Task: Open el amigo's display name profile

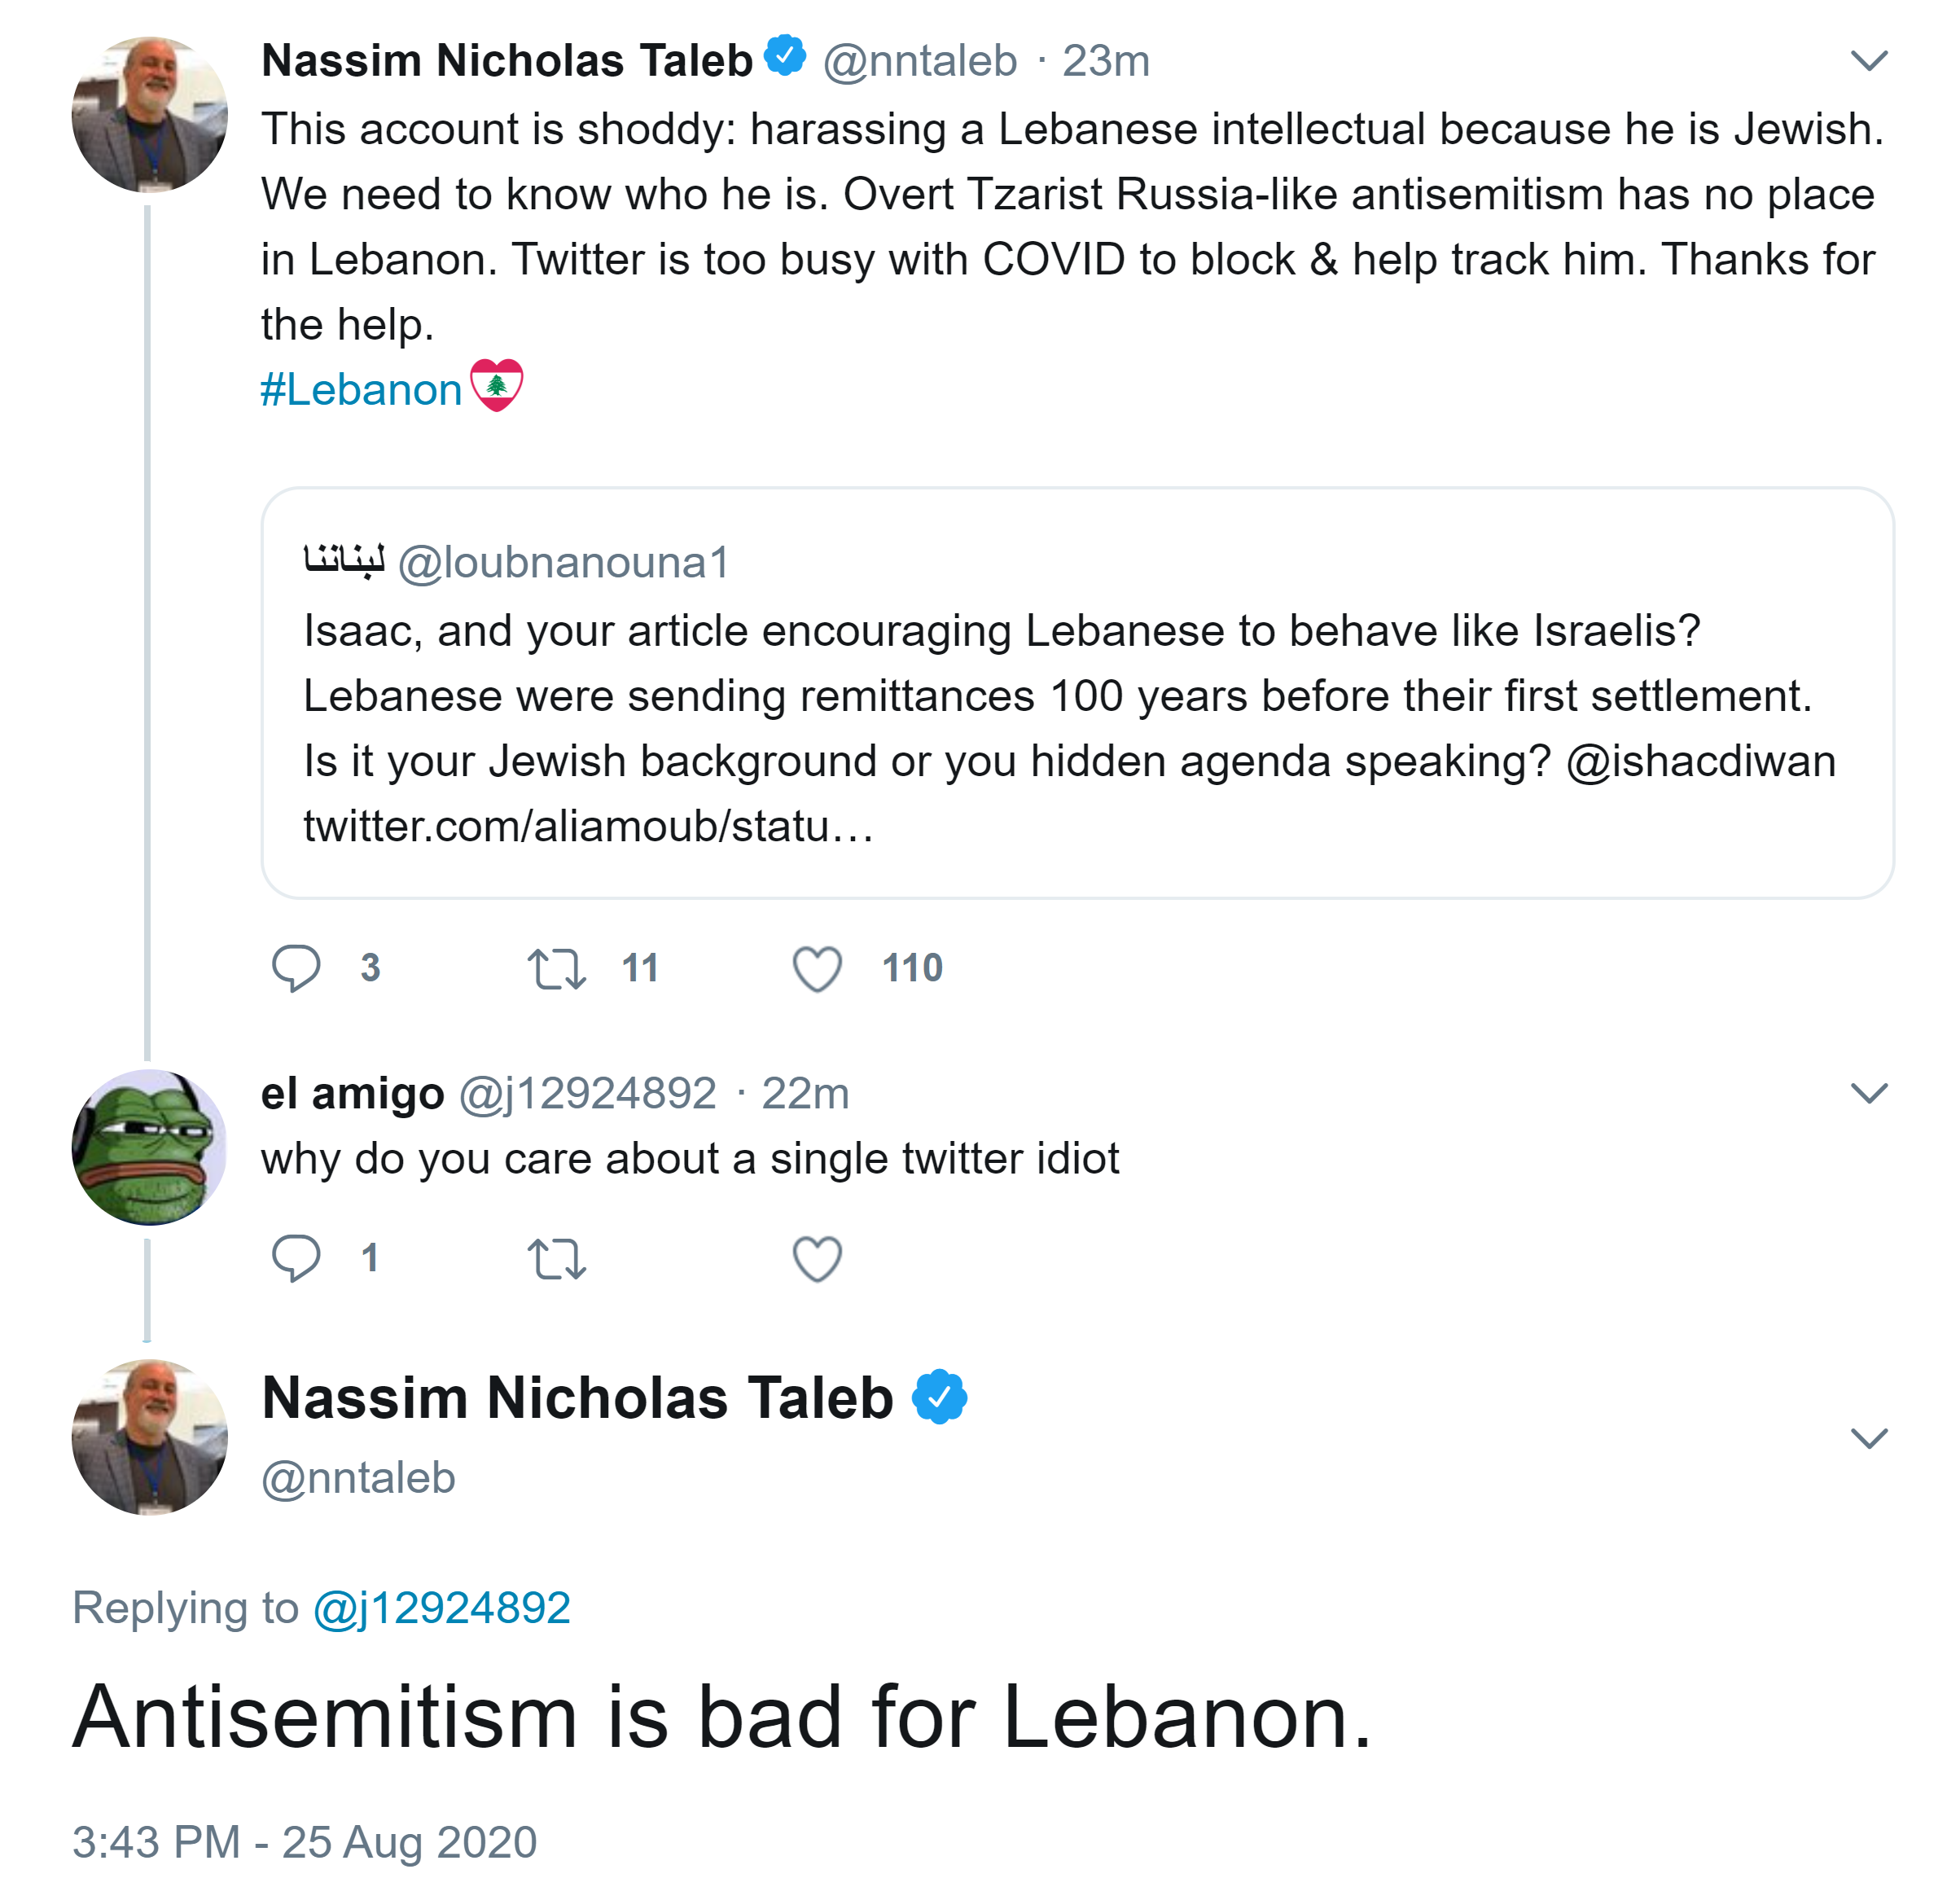Action: (352, 1093)
